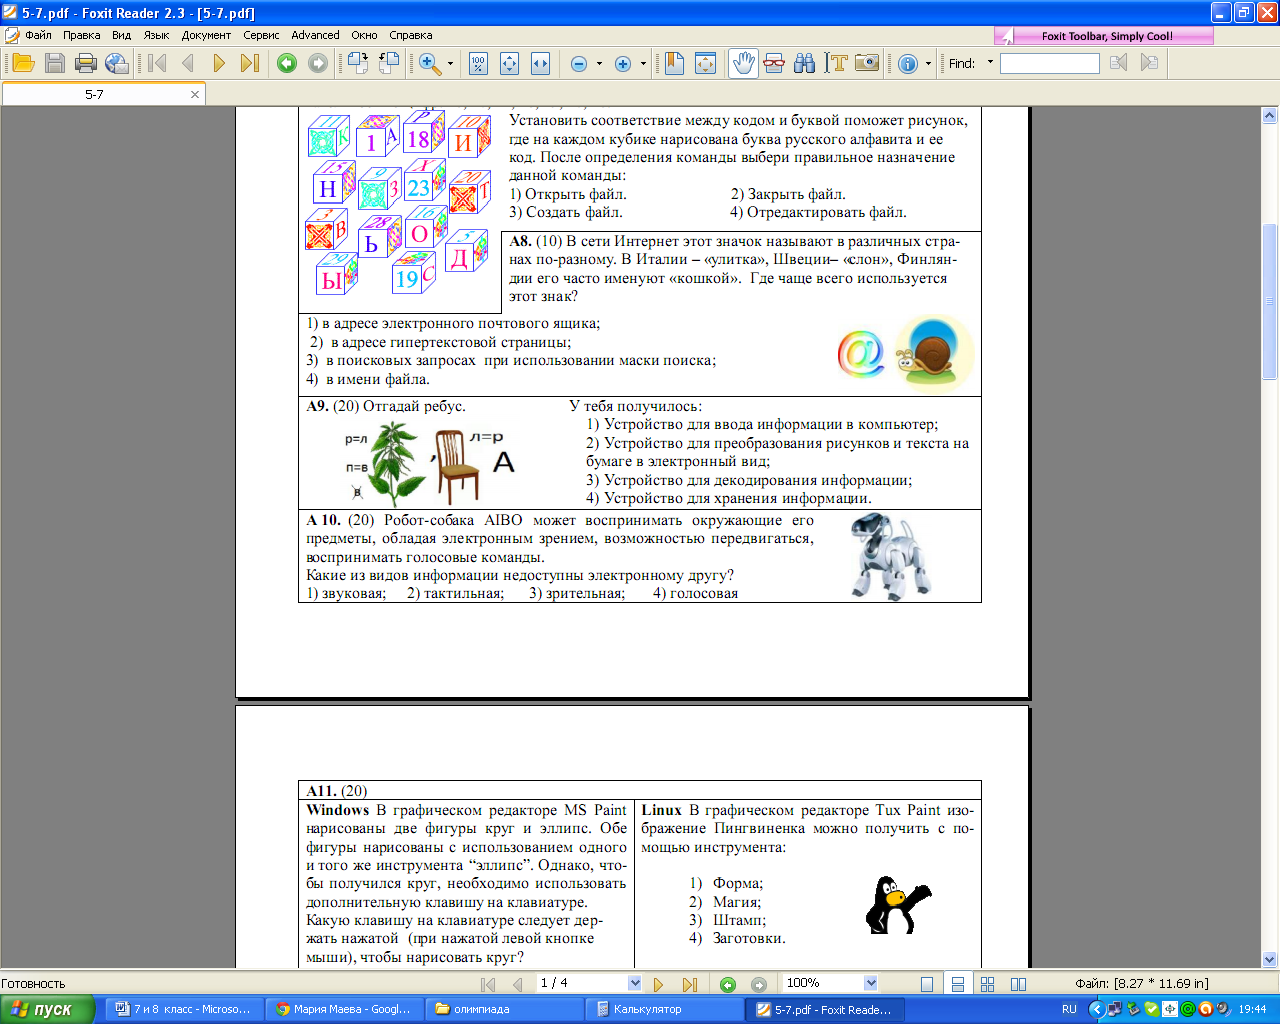This screenshot has height=1024, width=1280.
Task: Go to first page in top toolbar
Action: tap(157, 63)
